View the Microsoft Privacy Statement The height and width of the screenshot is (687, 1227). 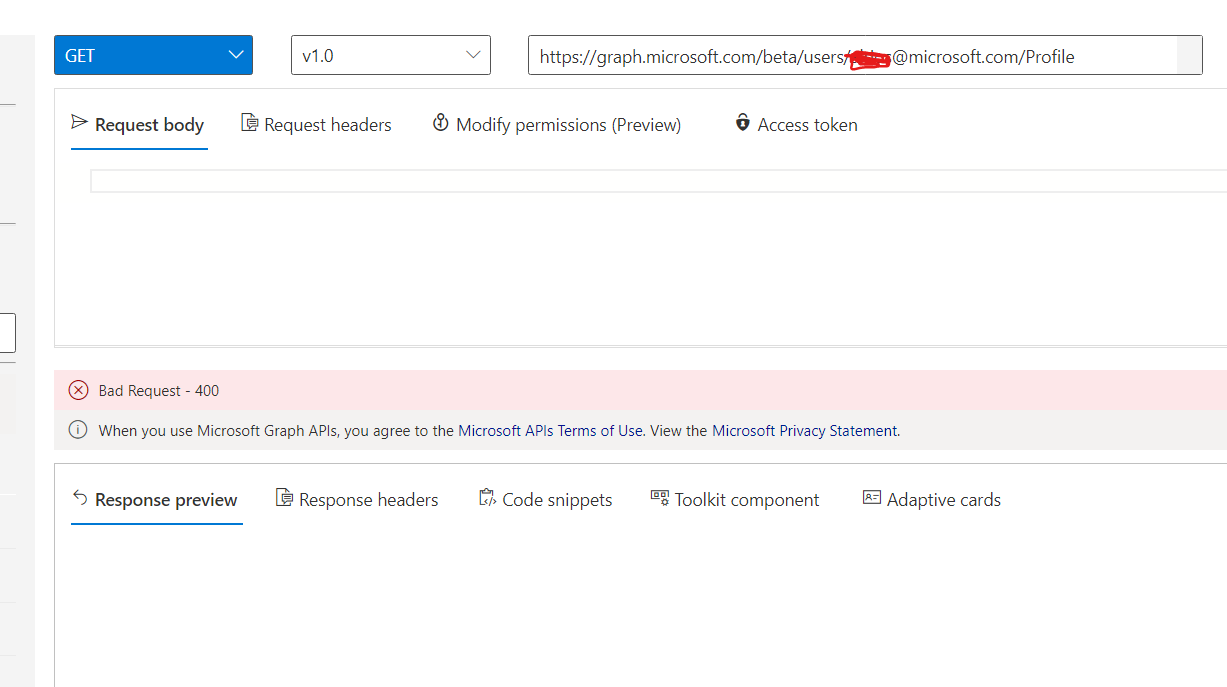(803, 430)
